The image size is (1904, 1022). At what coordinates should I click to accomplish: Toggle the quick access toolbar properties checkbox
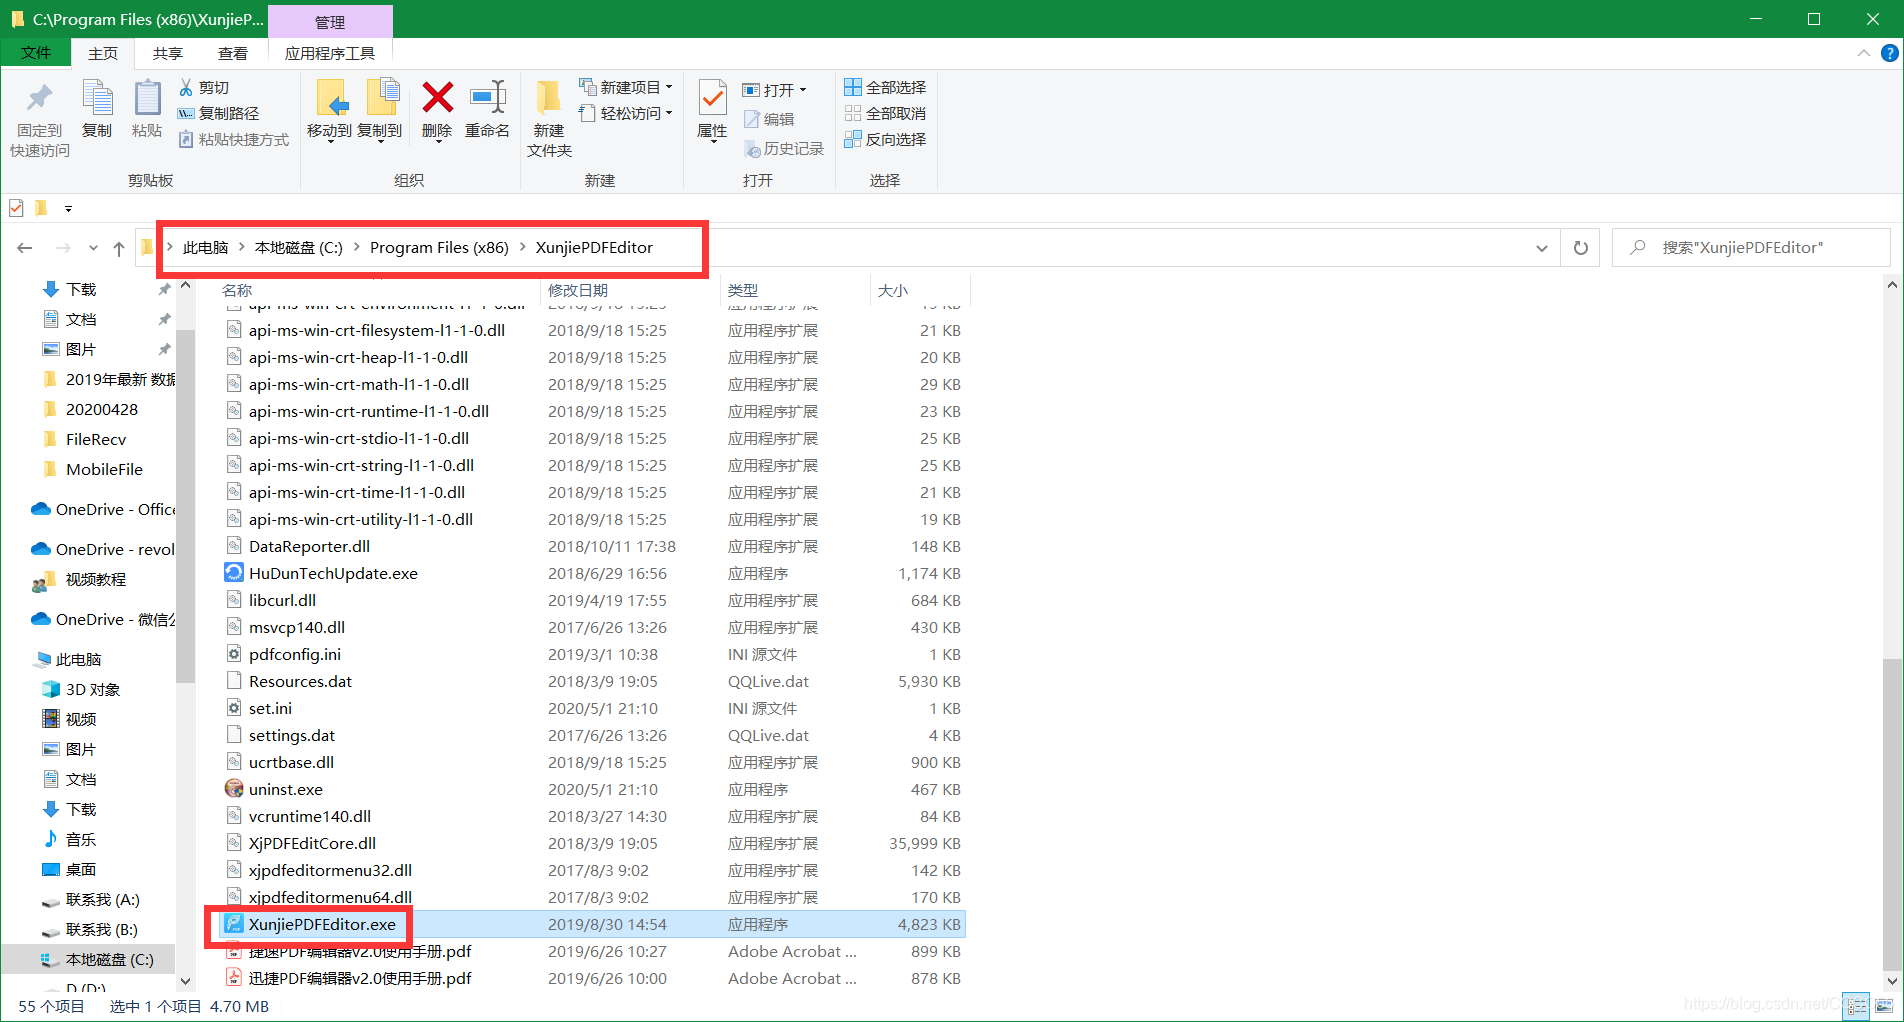click(16, 208)
